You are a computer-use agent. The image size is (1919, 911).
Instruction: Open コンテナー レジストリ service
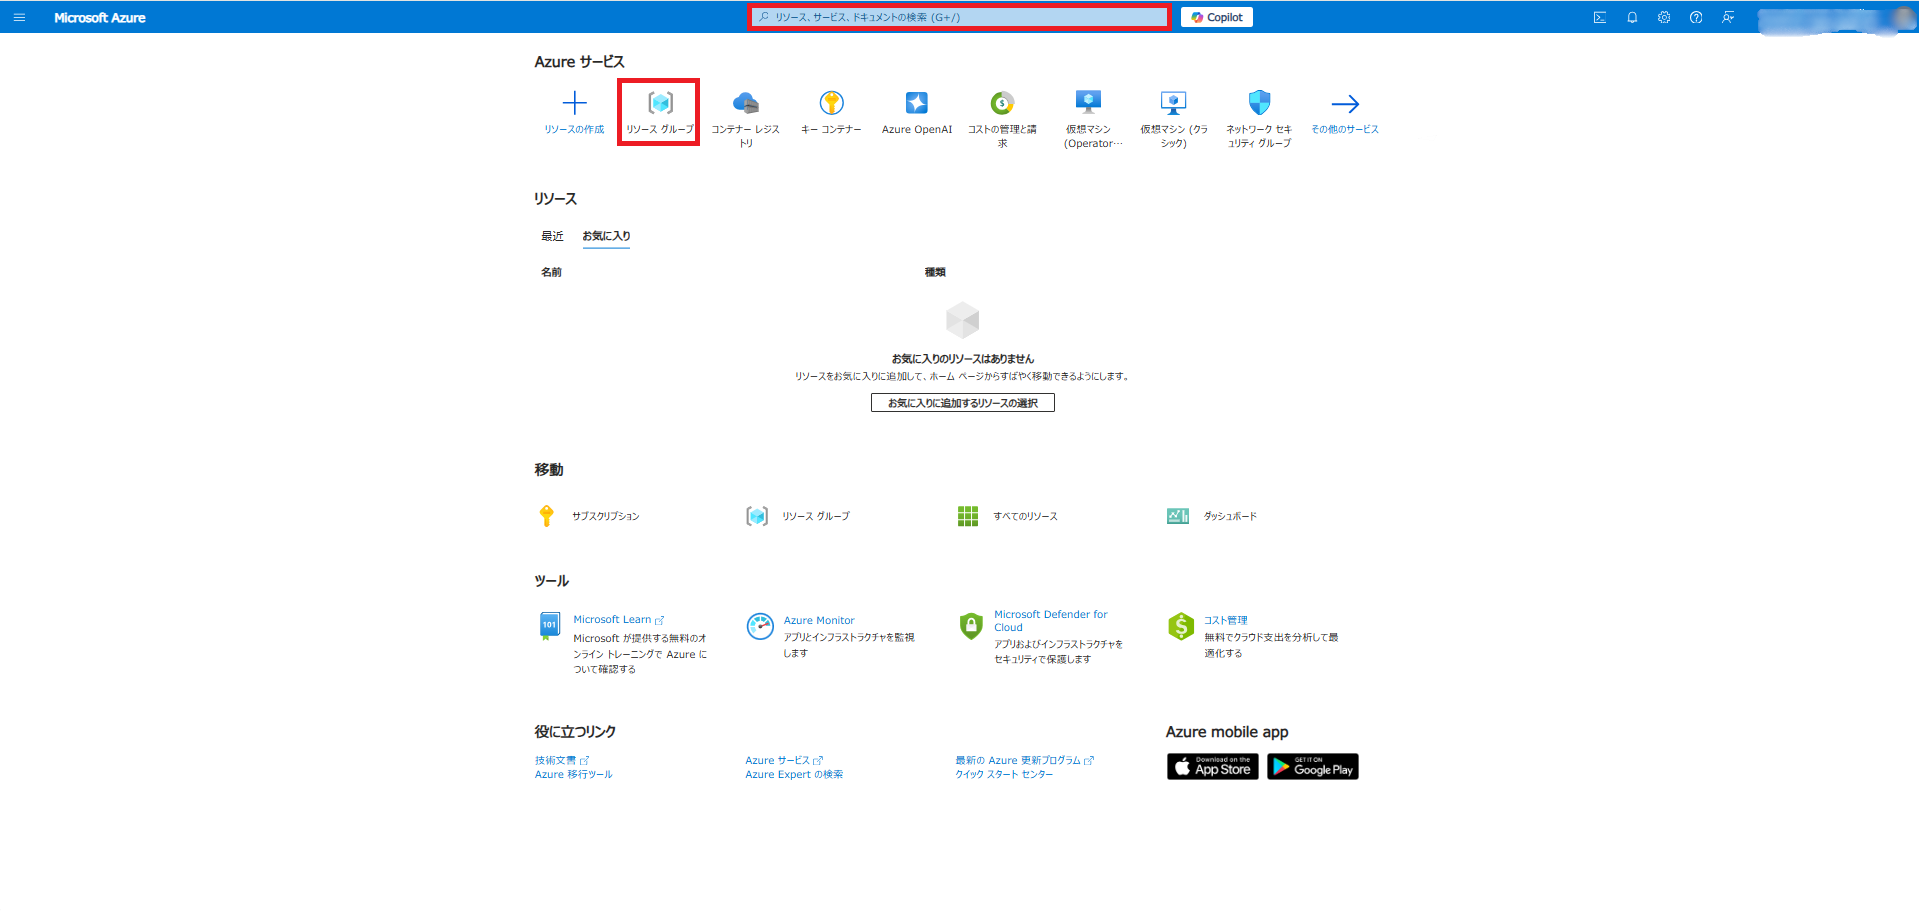[x=746, y=118]
